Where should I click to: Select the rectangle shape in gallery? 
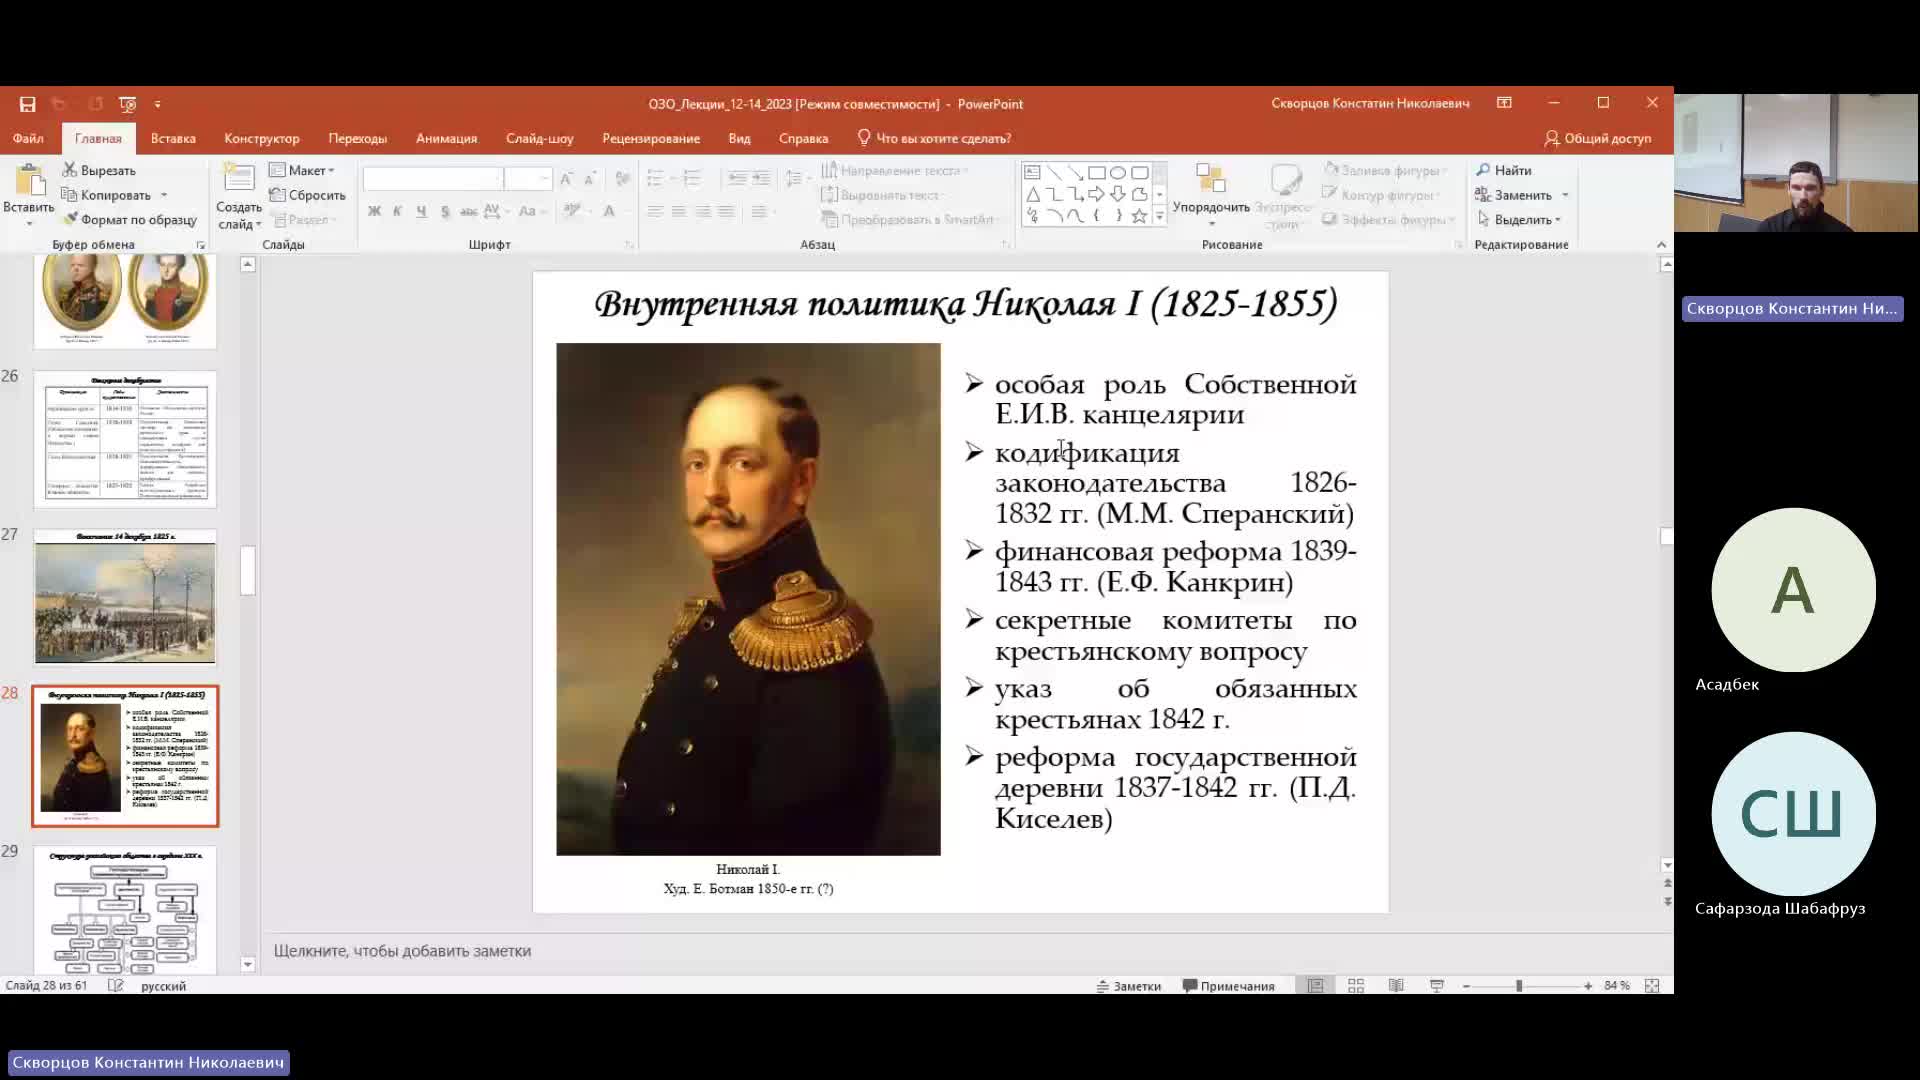tap(1096, 173)
